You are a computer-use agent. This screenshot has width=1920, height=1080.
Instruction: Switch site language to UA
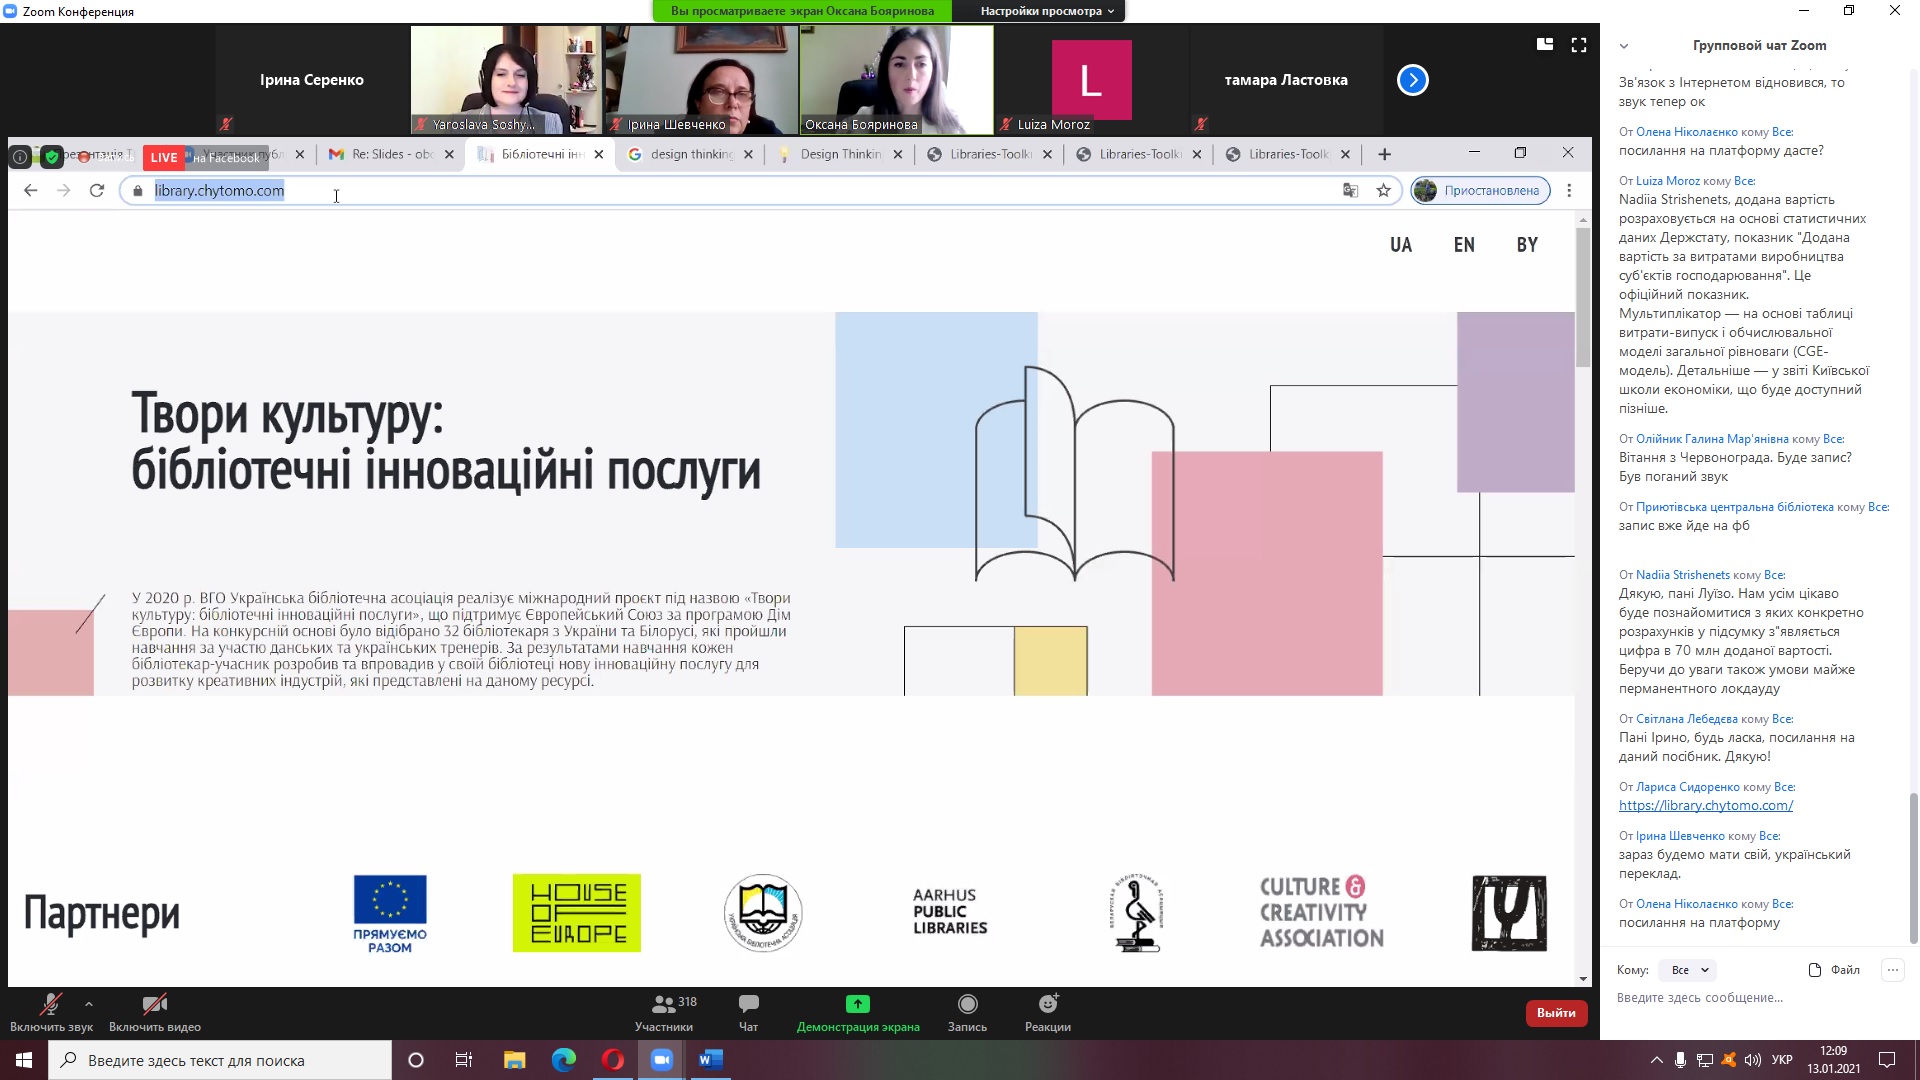pyautogui.click(x=1400, y=245)
